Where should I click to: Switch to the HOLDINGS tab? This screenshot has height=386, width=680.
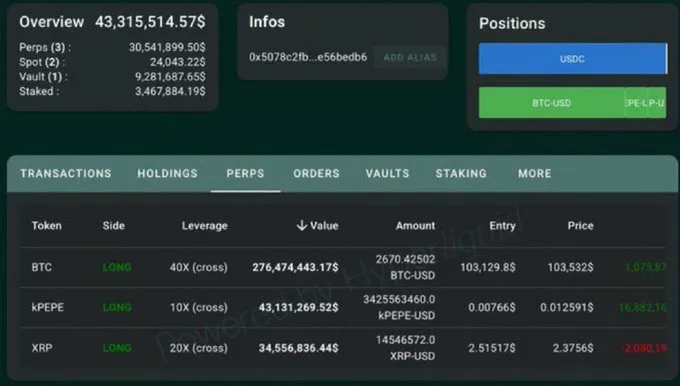coord(167,173)
